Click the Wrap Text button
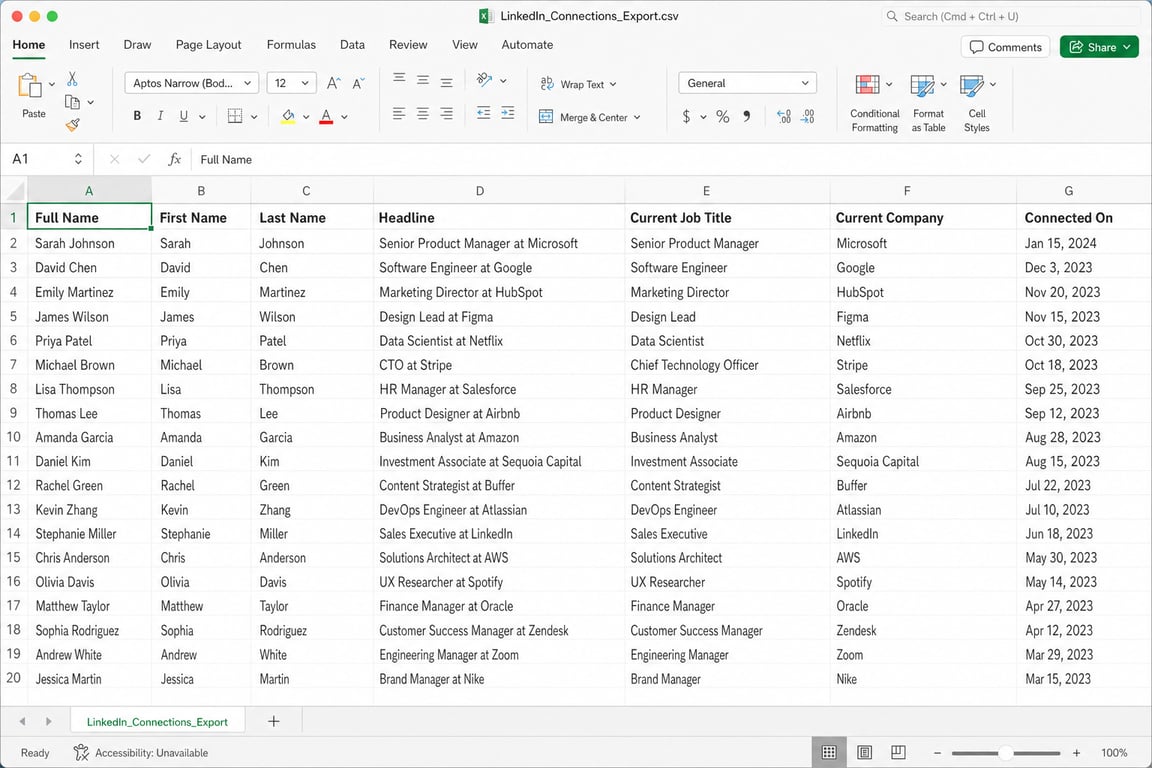The image size is (1152, 768). (578, 84)
